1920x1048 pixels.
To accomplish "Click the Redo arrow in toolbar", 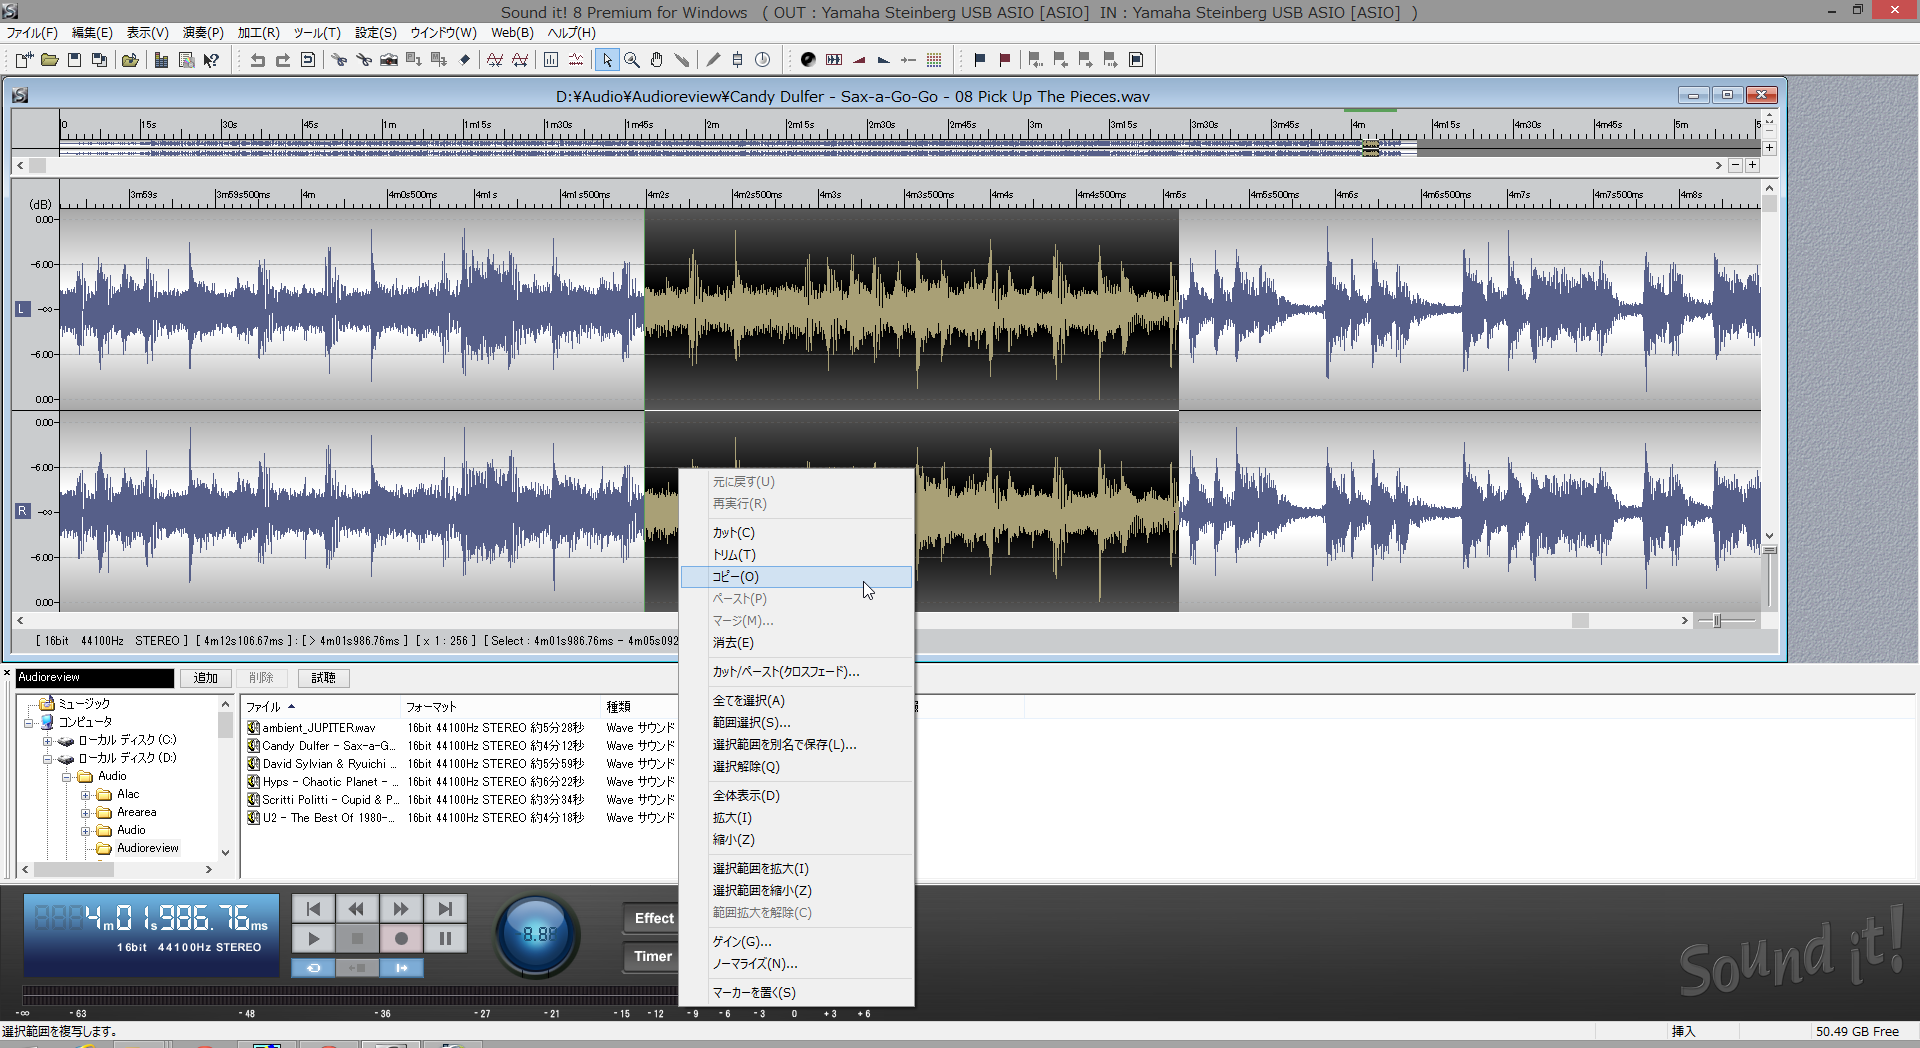I will coord(283,60).
